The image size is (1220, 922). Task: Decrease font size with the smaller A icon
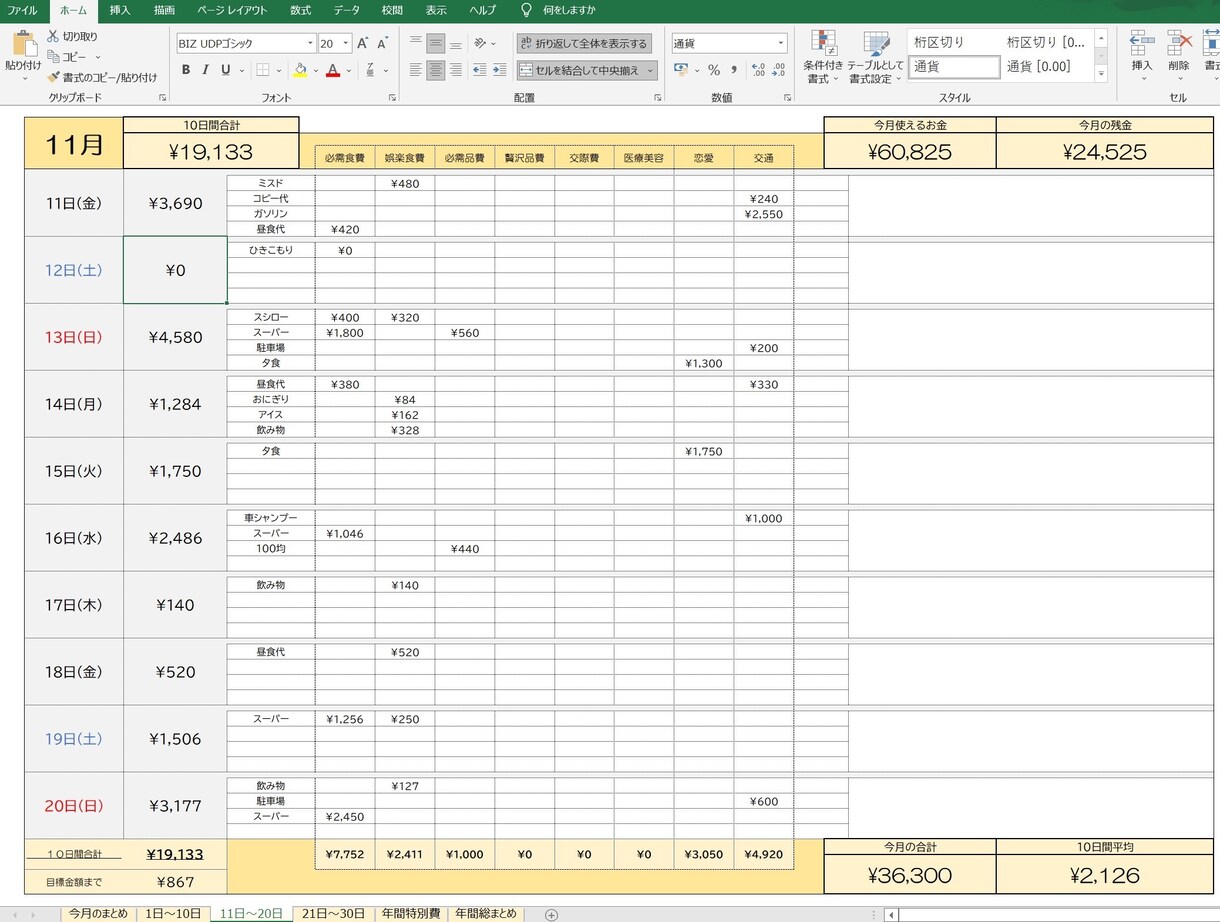382,43
